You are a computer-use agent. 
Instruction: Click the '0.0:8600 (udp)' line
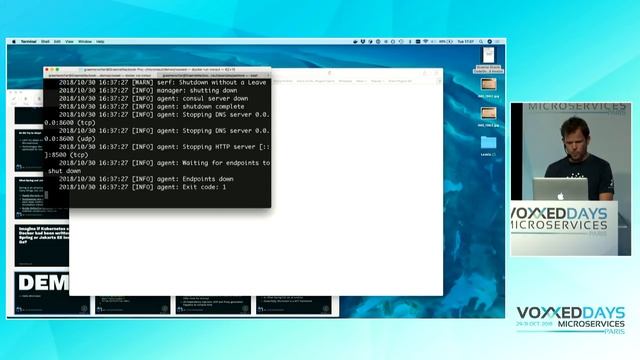click(x=70, y=139)
